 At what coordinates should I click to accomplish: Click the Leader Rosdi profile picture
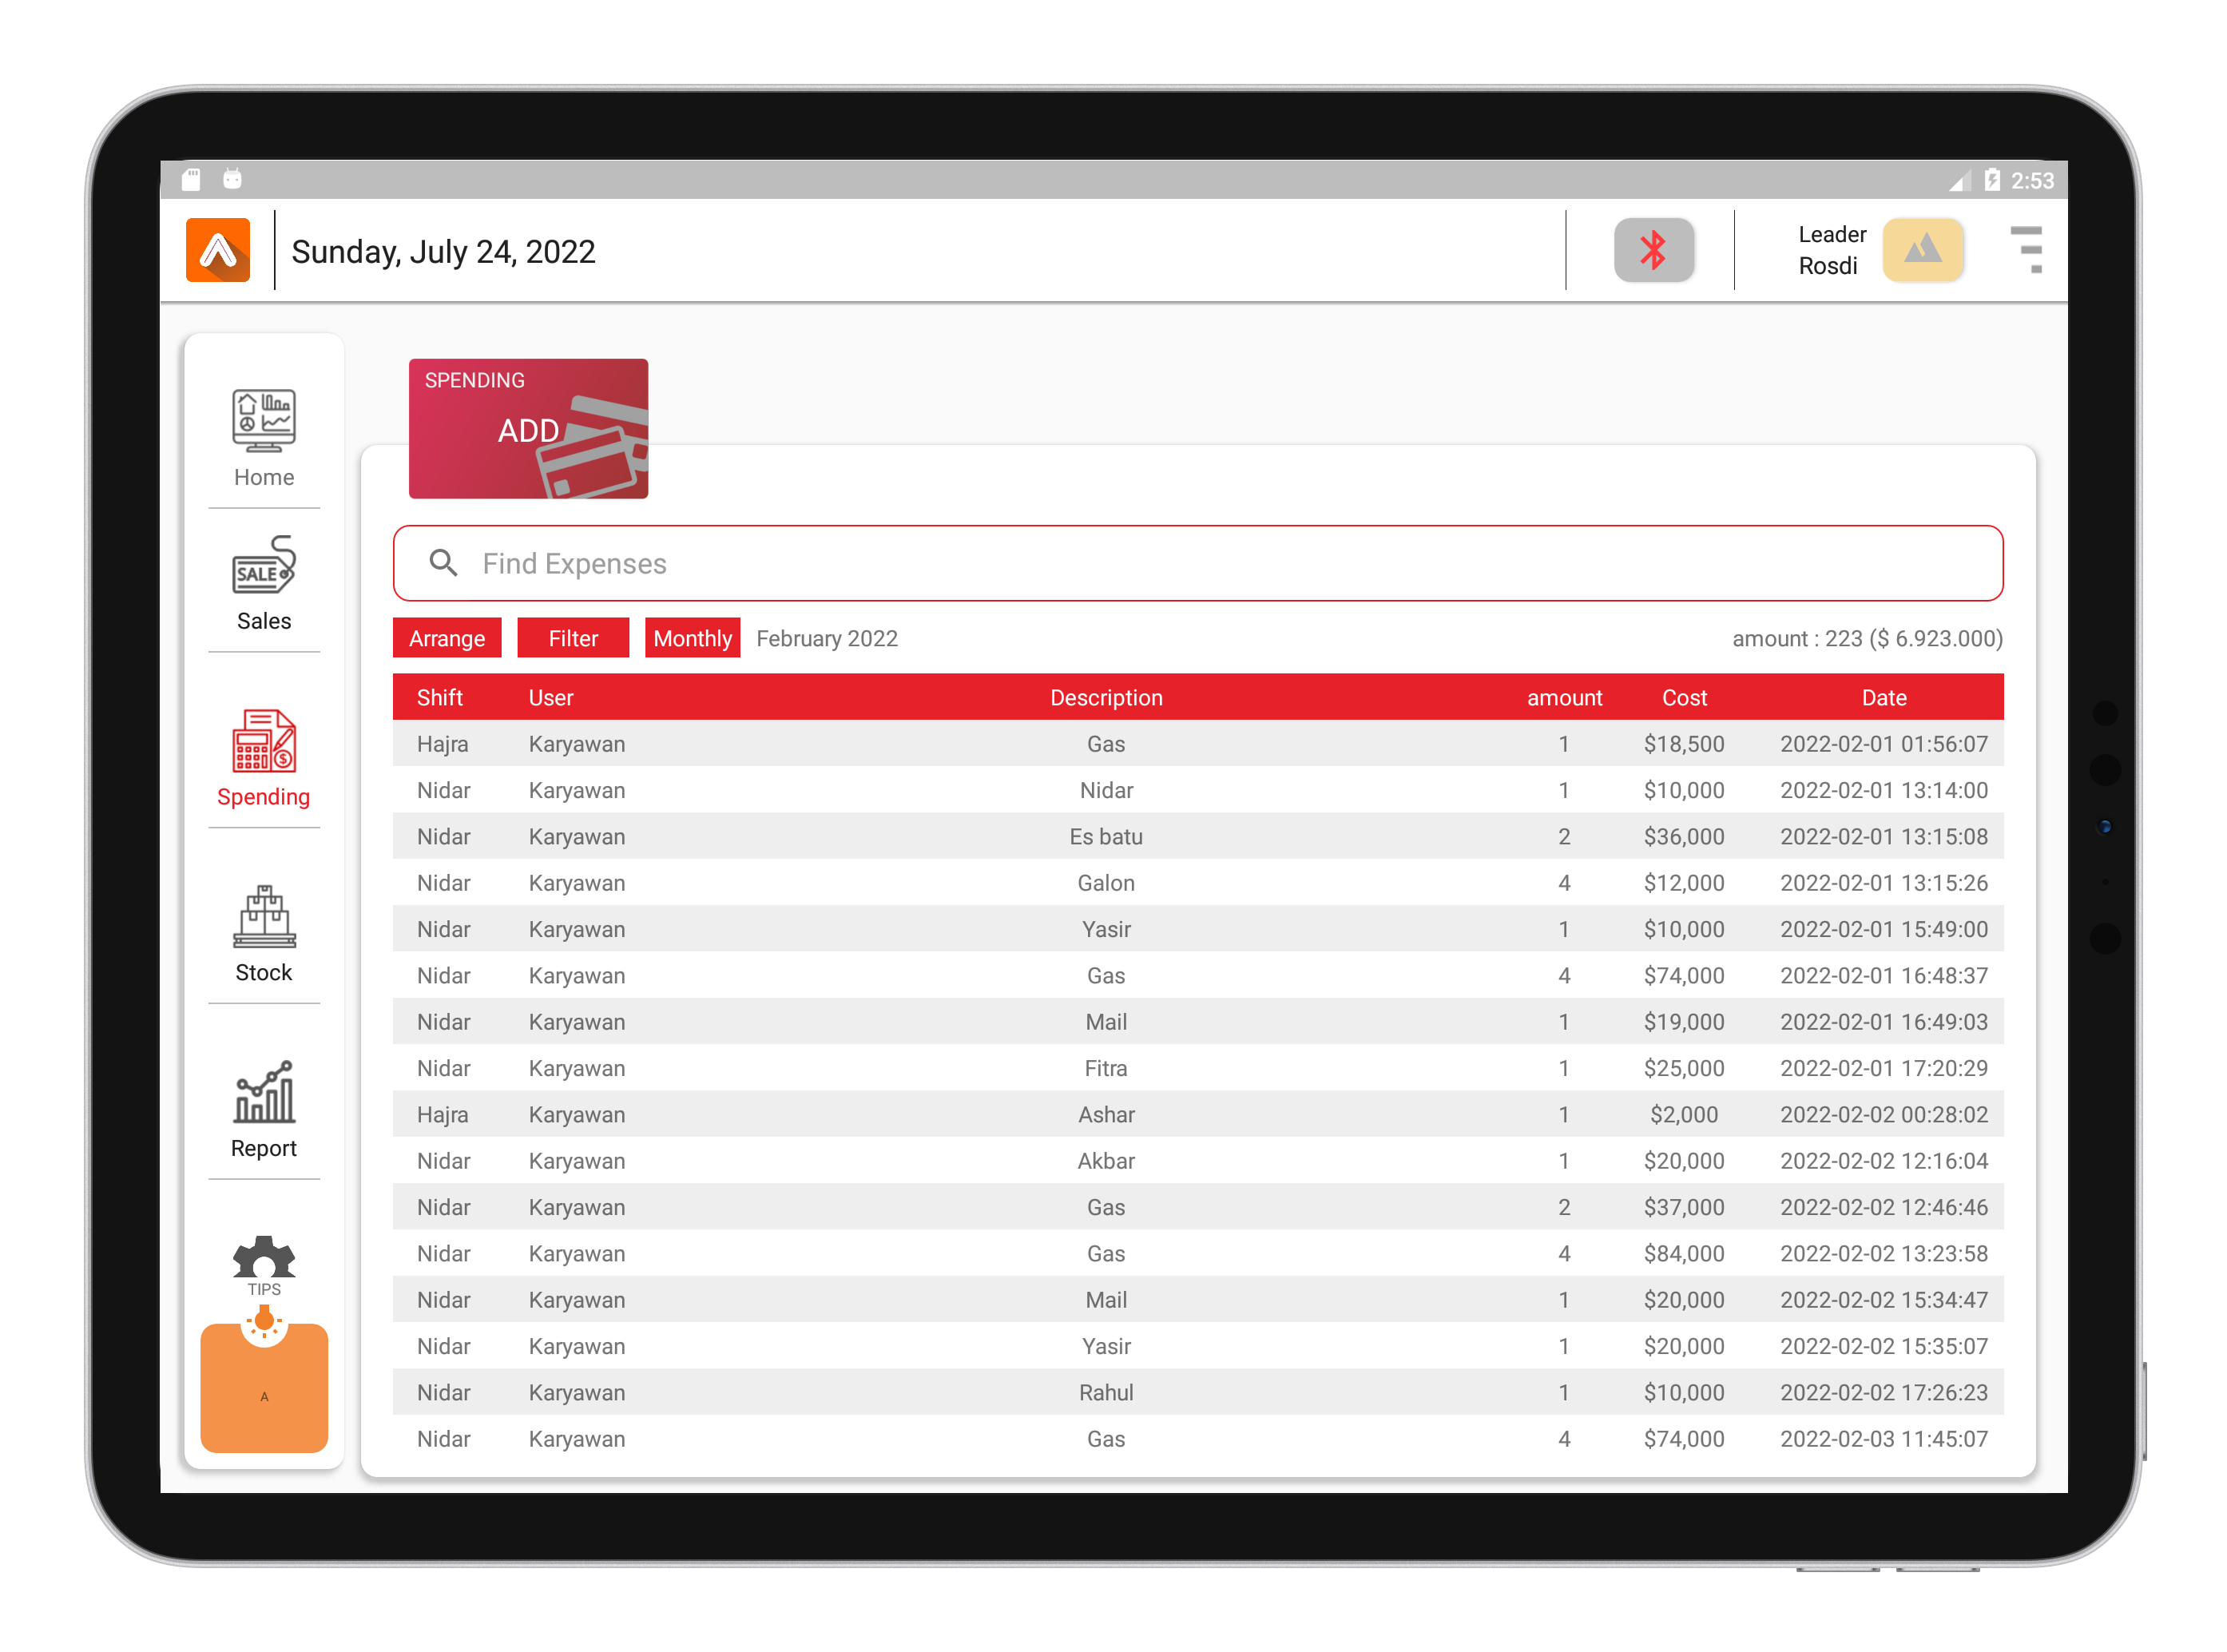(x=1922, y=250)
